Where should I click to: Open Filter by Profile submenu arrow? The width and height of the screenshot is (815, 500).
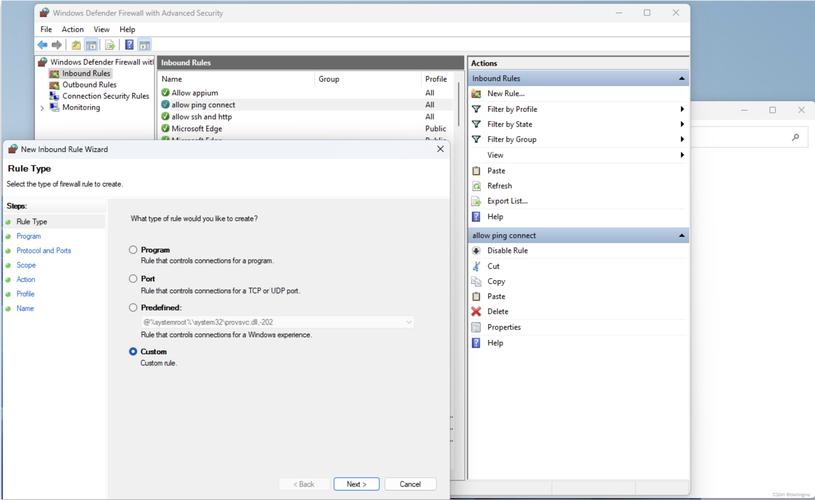682,109
